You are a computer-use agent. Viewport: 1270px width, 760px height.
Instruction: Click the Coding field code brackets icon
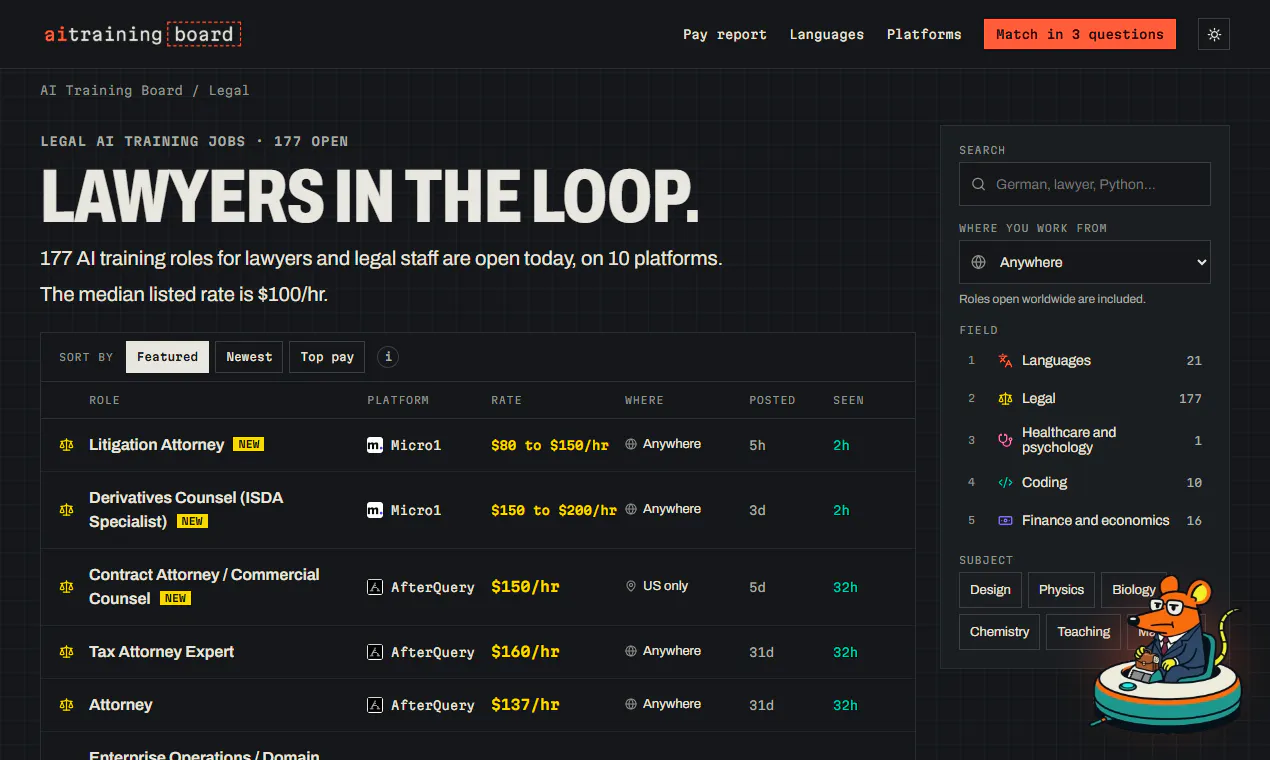pyautogui.click(x=1005, y=483)
